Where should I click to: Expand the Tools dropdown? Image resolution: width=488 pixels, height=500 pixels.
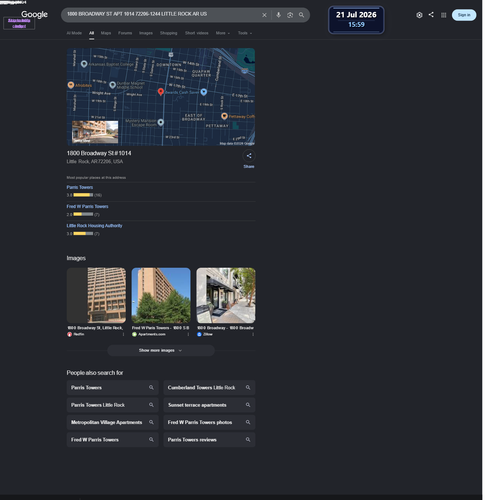245,33
